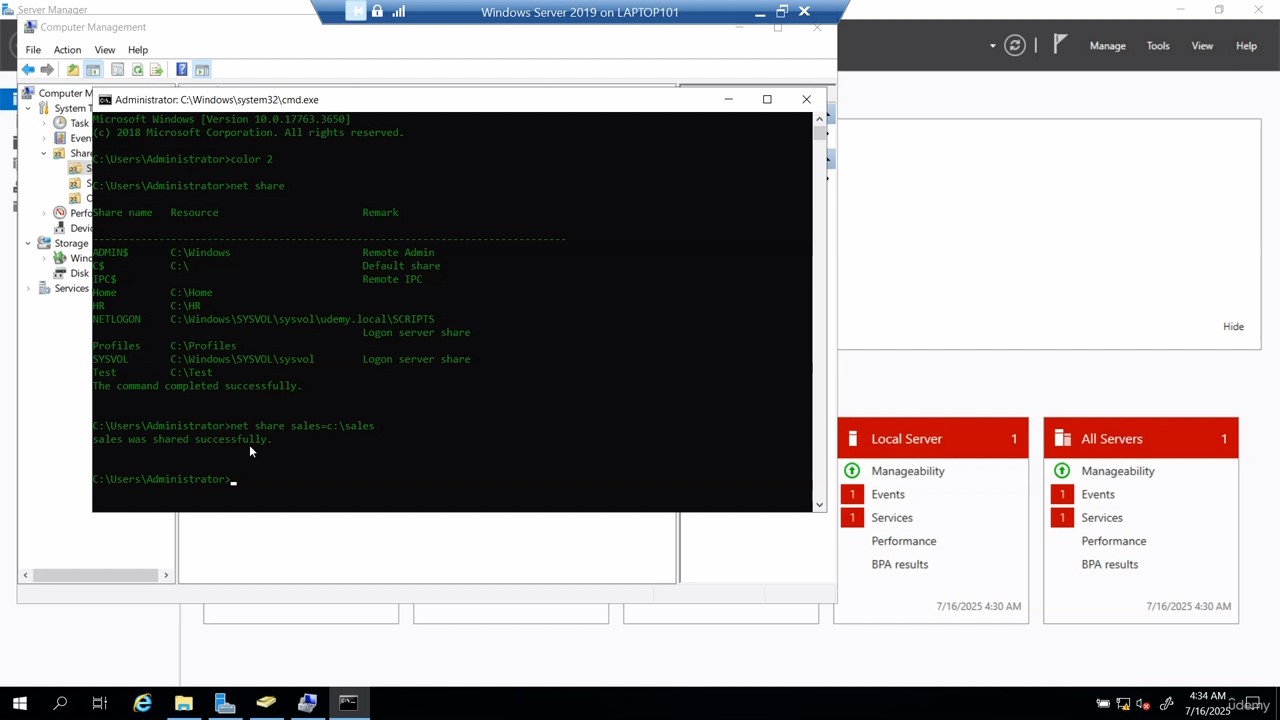
Task: Click Hide link in Server Manager welcome tile
Action: pyautogui.click(x=1233, y=327)
